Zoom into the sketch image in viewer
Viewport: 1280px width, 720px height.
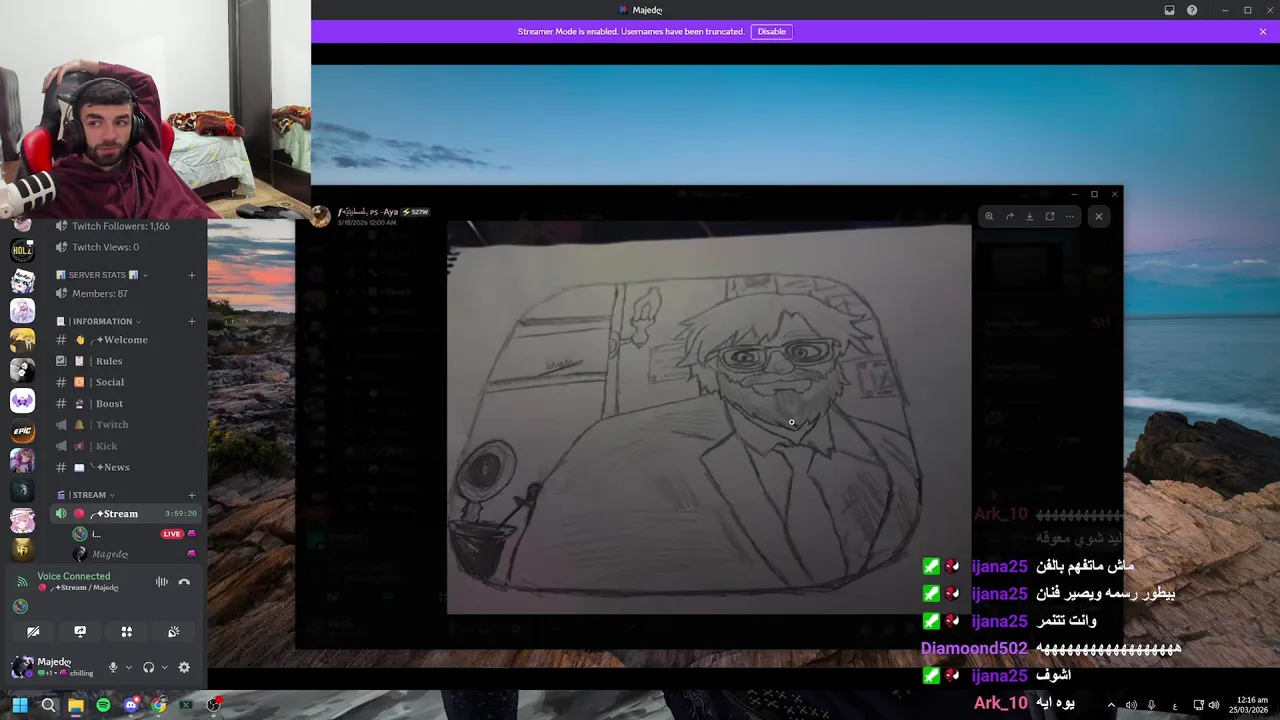point(989,216)
